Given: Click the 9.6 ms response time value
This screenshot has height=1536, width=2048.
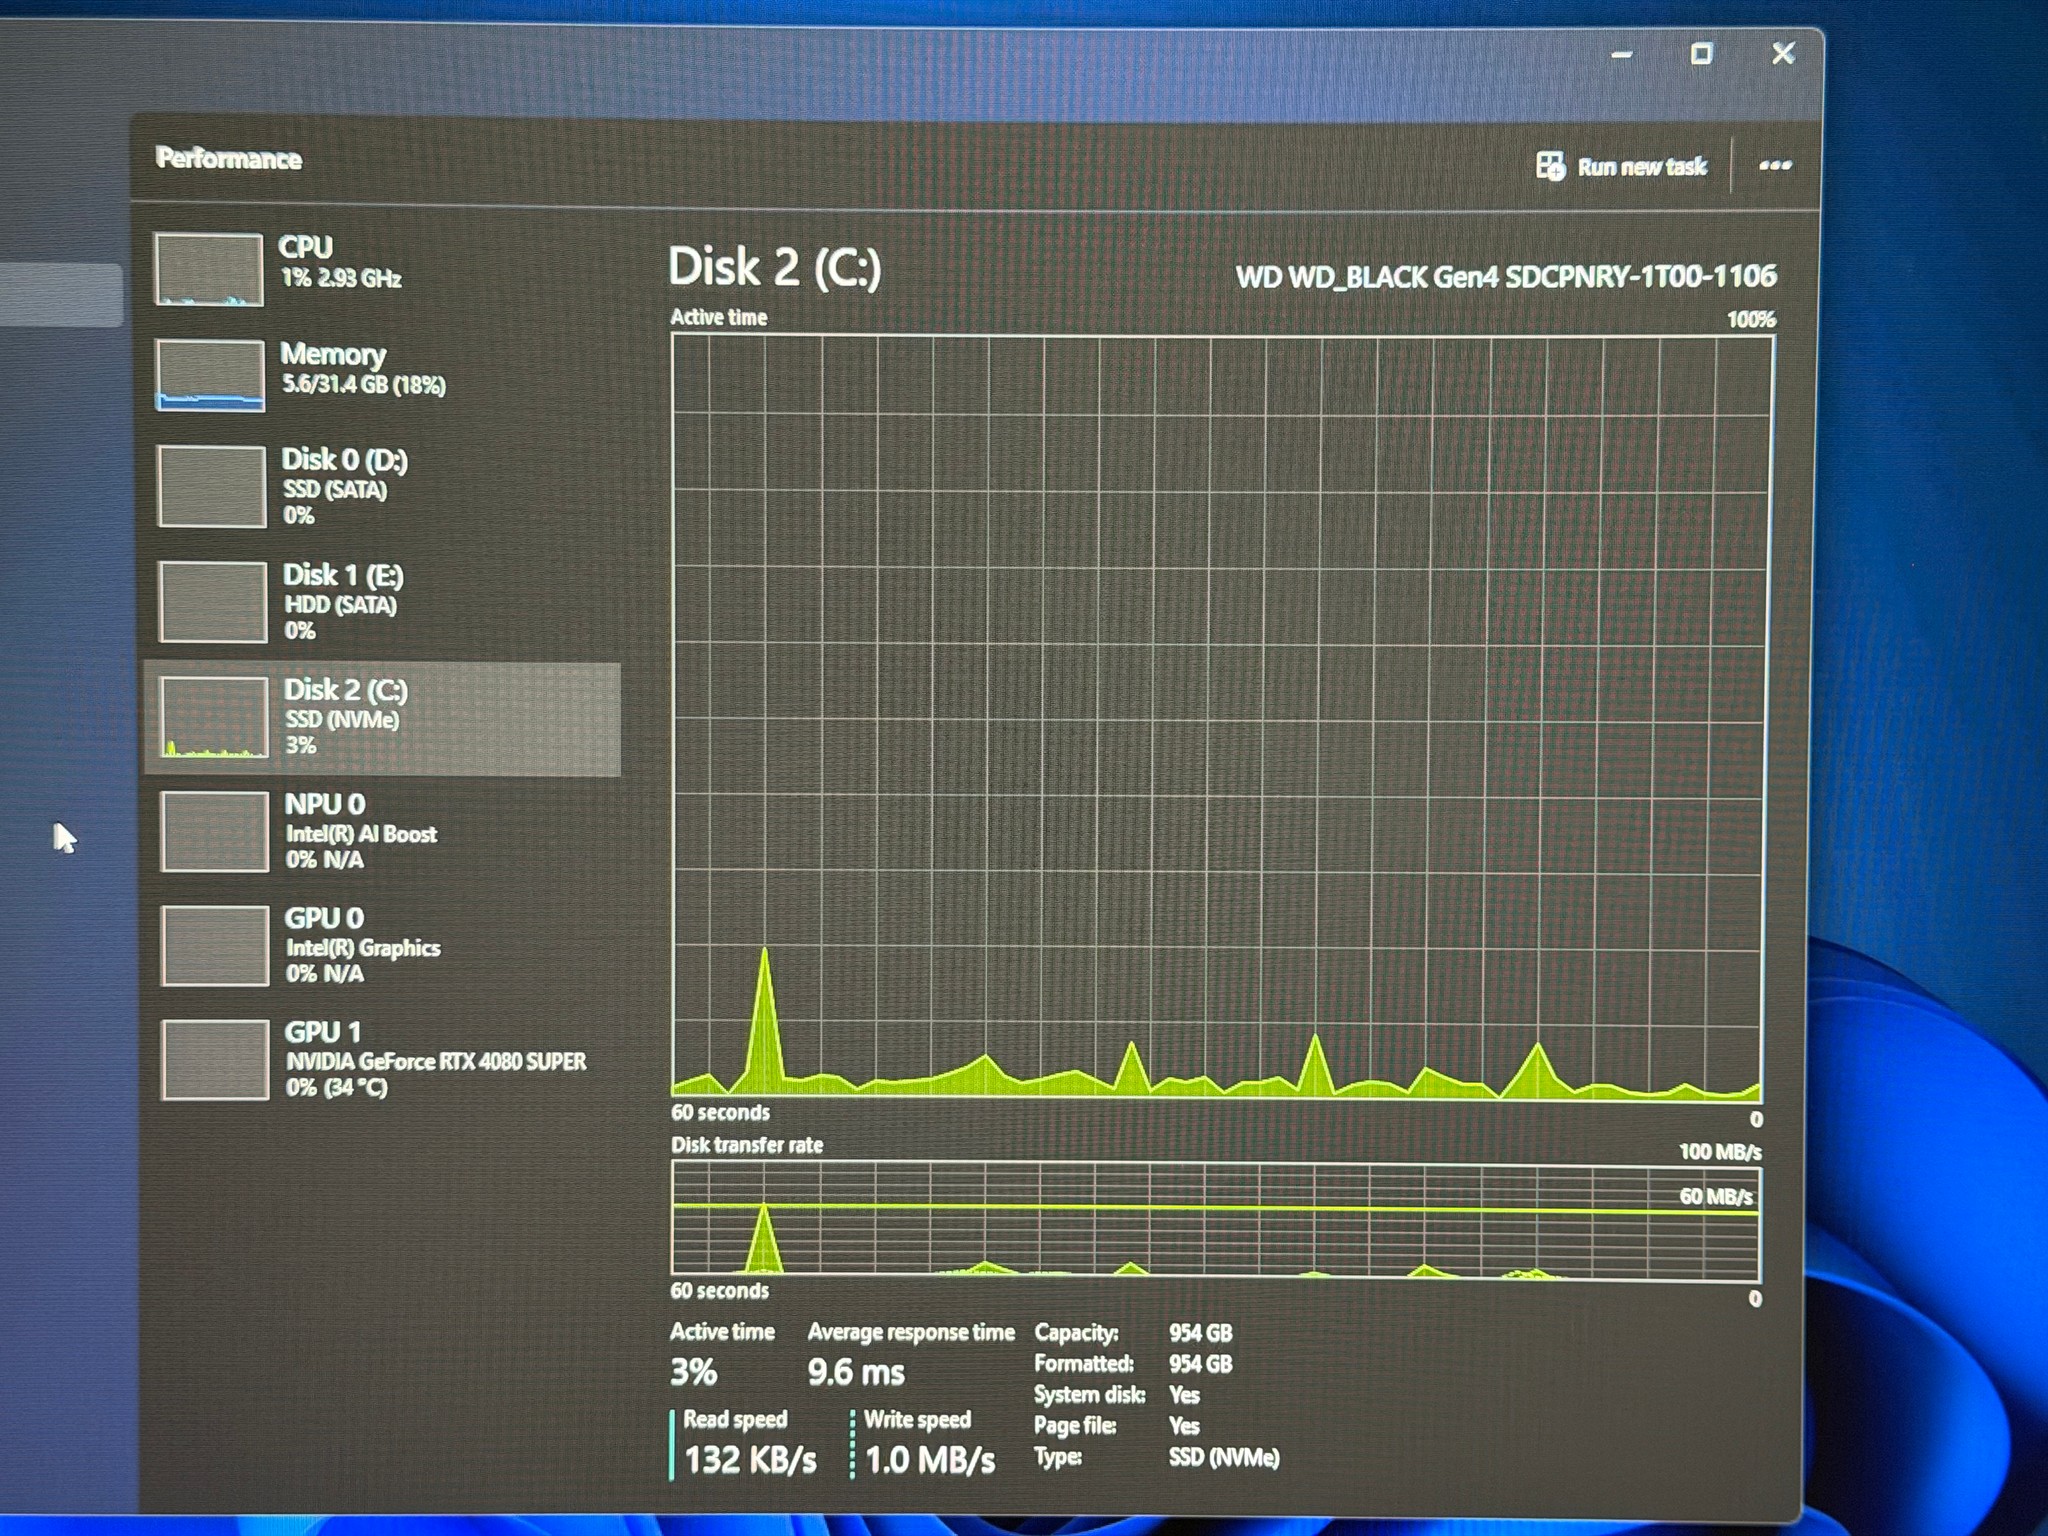Looking at the screenshot, I should pyautogui.click(x=856, y=1372).
